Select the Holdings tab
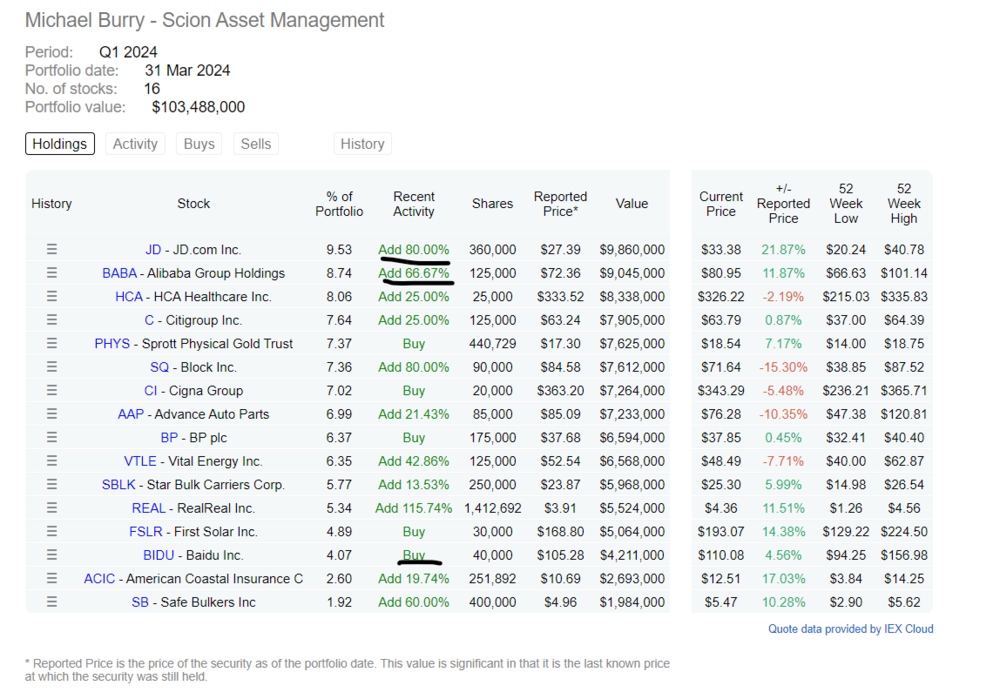Viewport: 1000px width, 699px height. click(x=60, y=144)
